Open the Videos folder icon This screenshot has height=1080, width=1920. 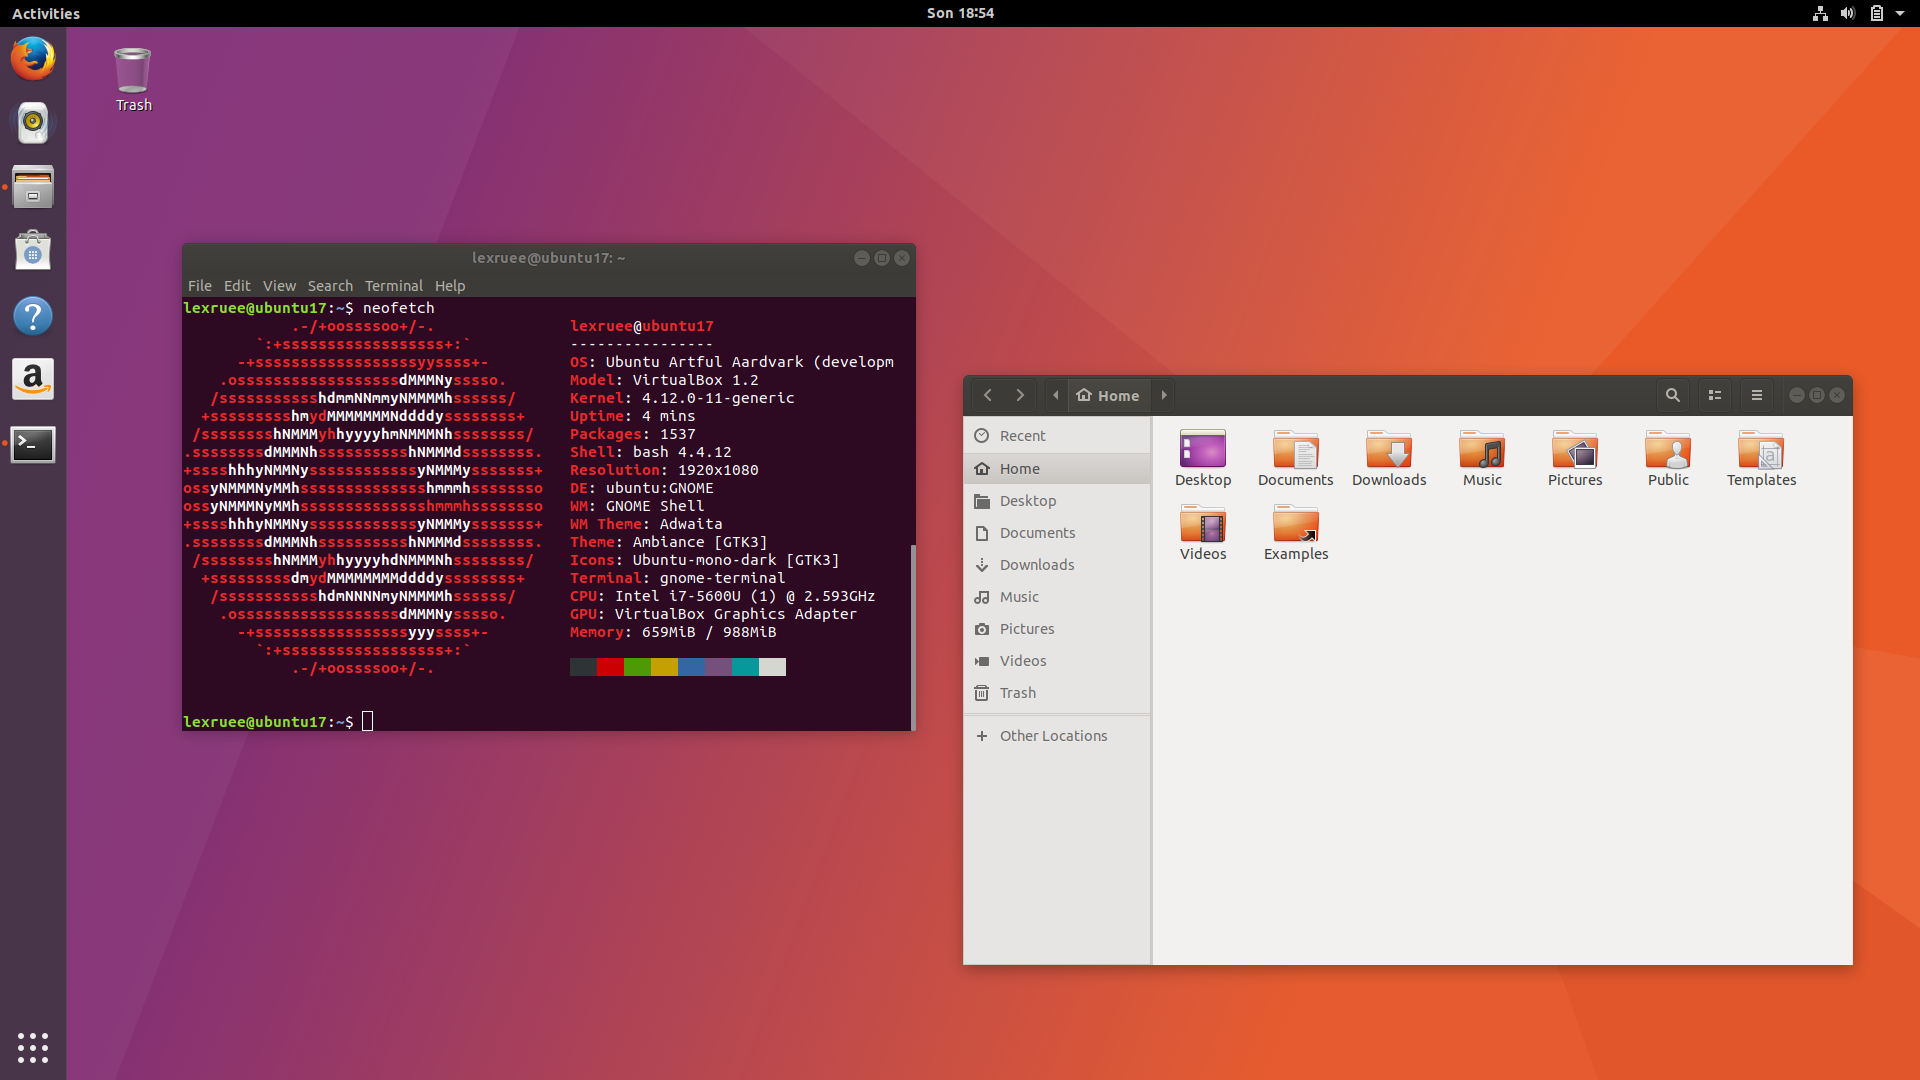[1203, 526]
